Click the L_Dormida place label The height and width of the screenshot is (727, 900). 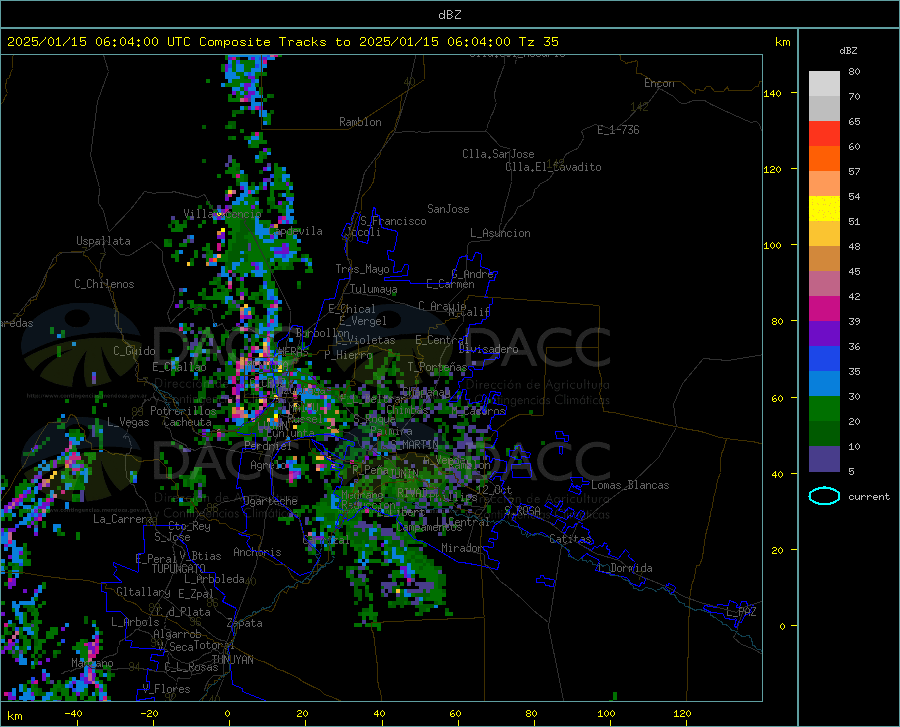click(624, 568)
